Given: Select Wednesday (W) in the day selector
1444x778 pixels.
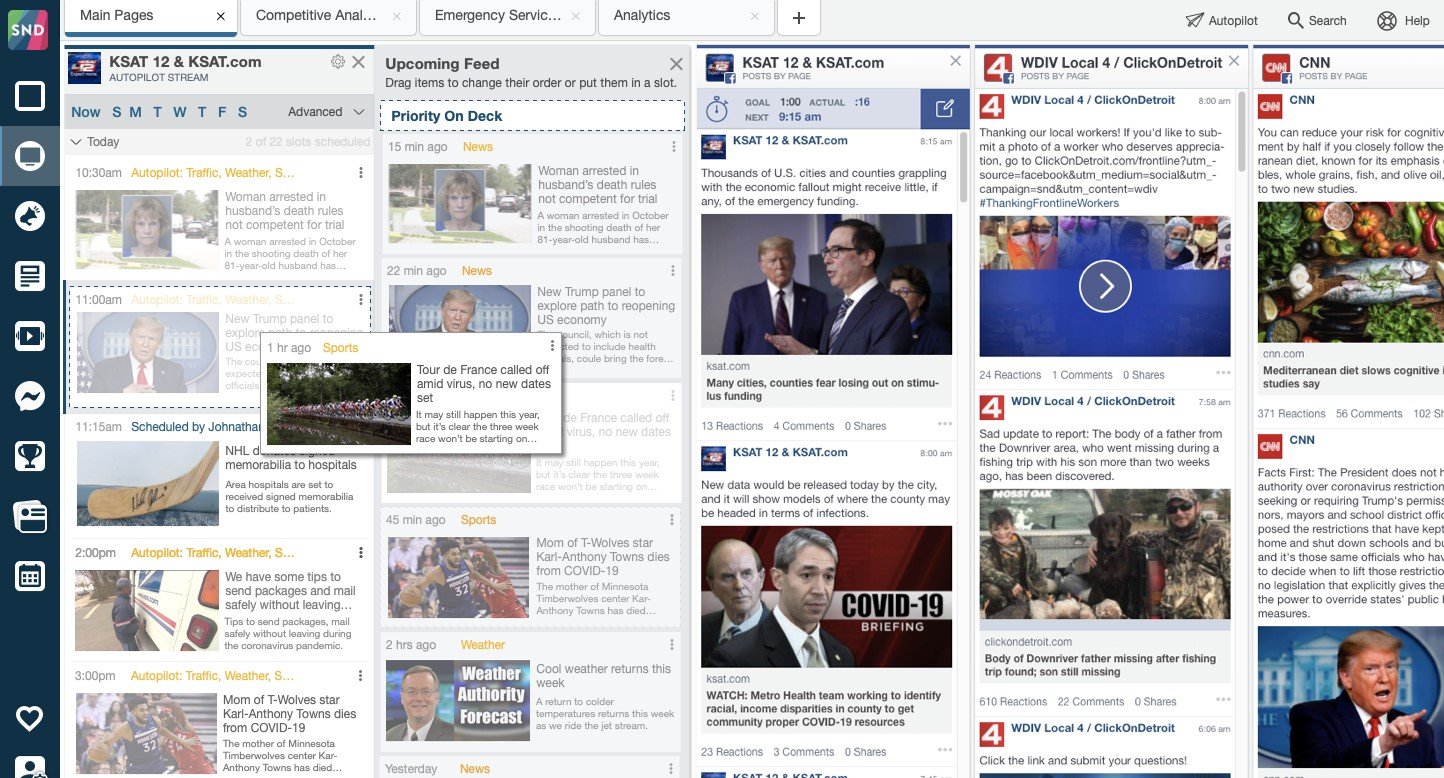Looking at the screenshot, I should tap(180, 112).
